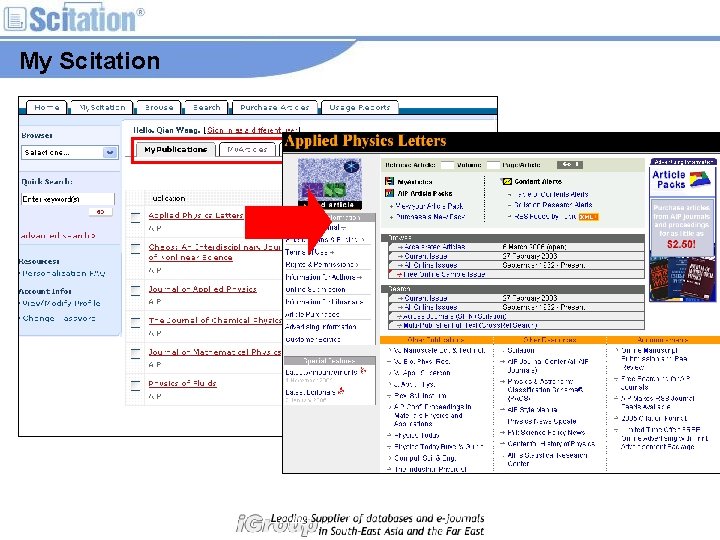Open Browse section Current Issue link
Screen dimensions: 720x540
pyautogui.click(x=426, y=256)
